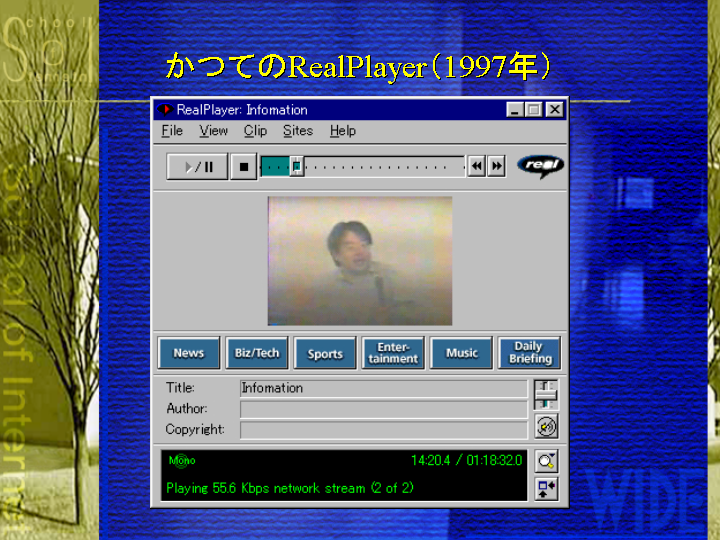Click the volume slider control icon
720x540 pixels.
coord(546,394)
